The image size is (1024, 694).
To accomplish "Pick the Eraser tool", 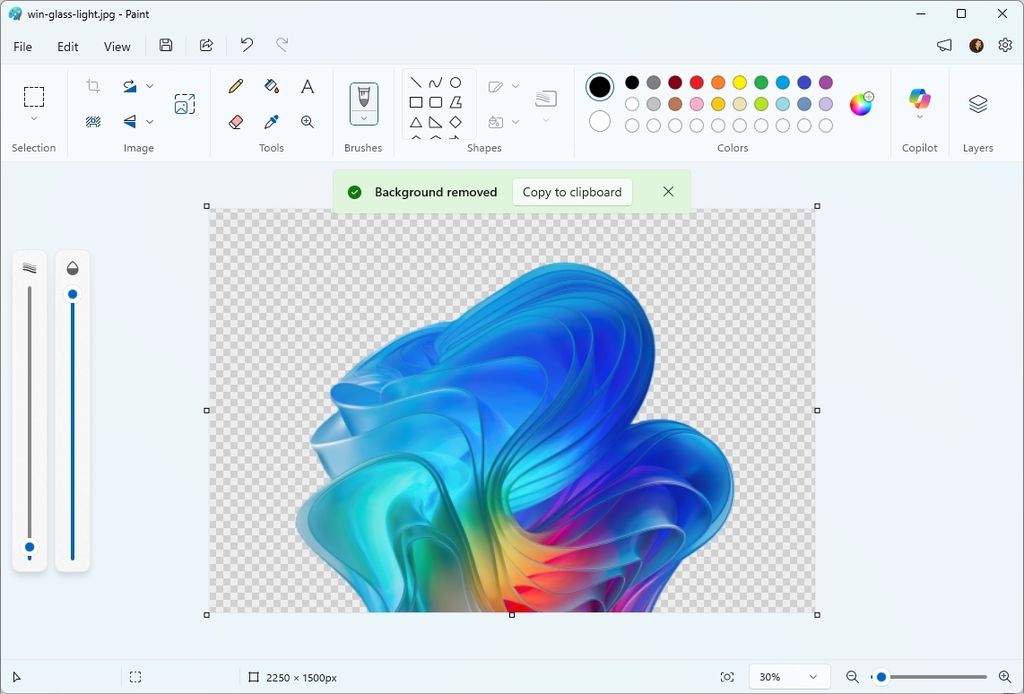I will pos(234,122).
